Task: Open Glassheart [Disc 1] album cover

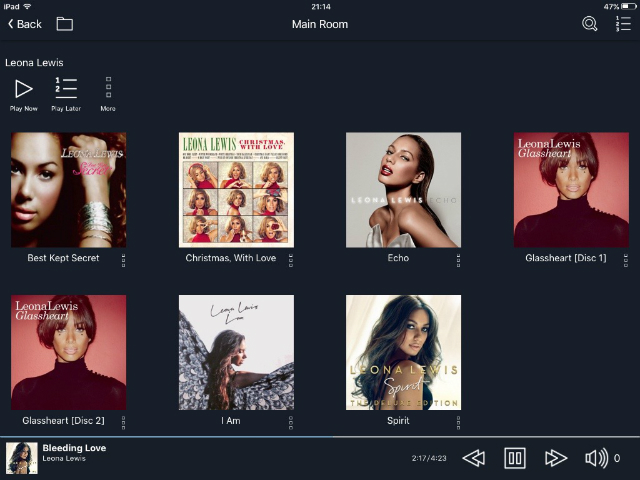Action: point(571,190)
